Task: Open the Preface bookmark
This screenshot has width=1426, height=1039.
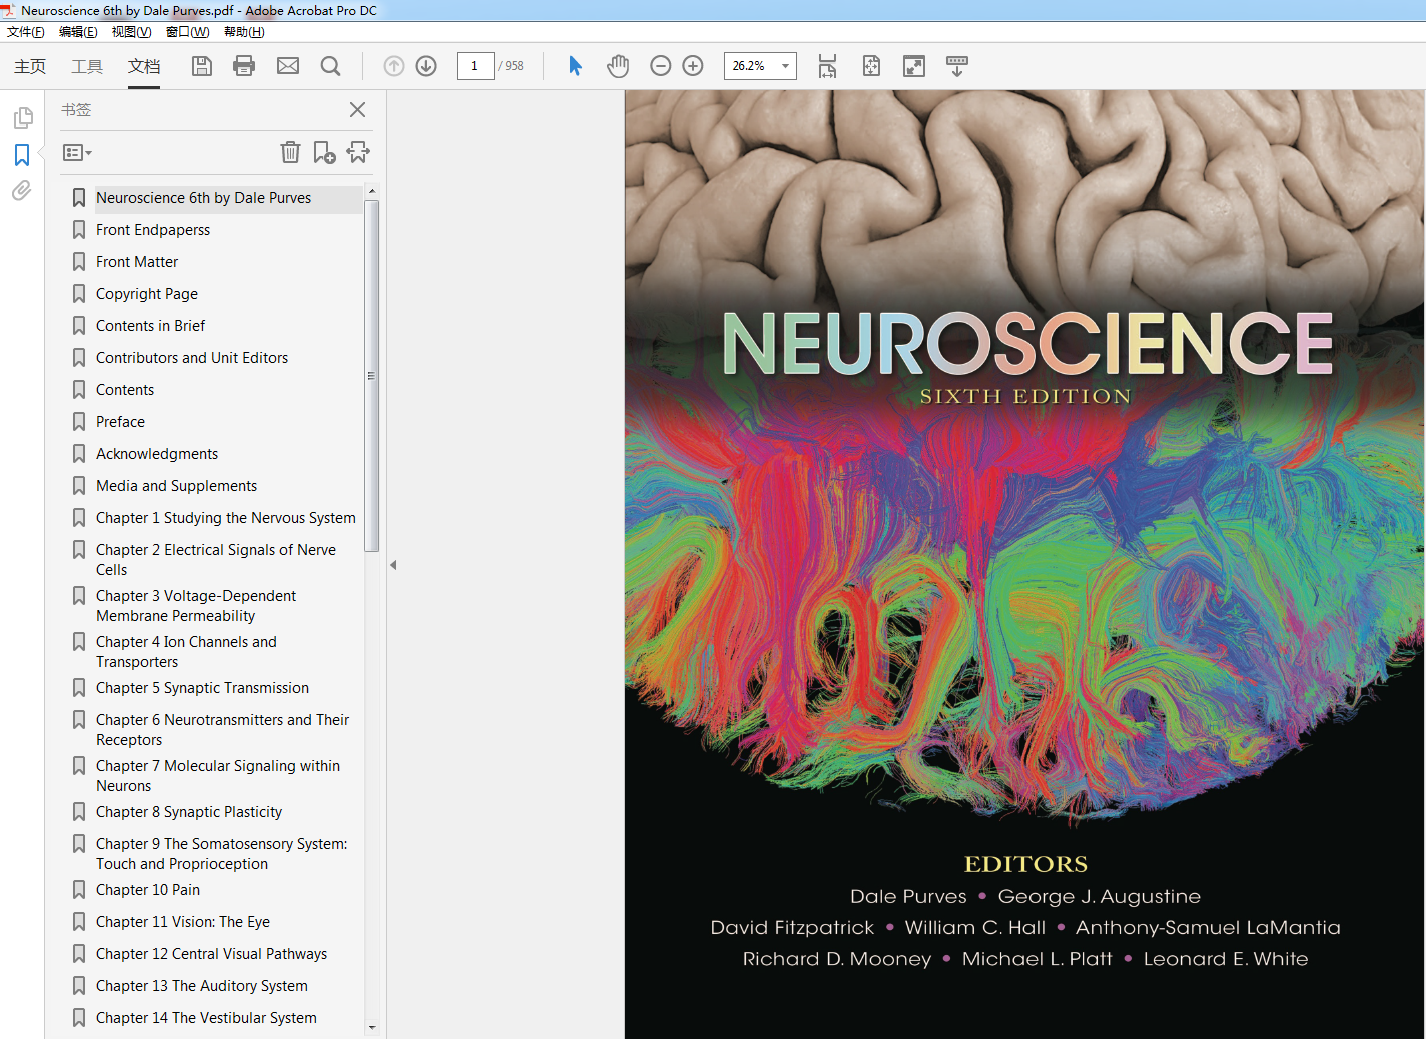Action: tap(120, 422)
